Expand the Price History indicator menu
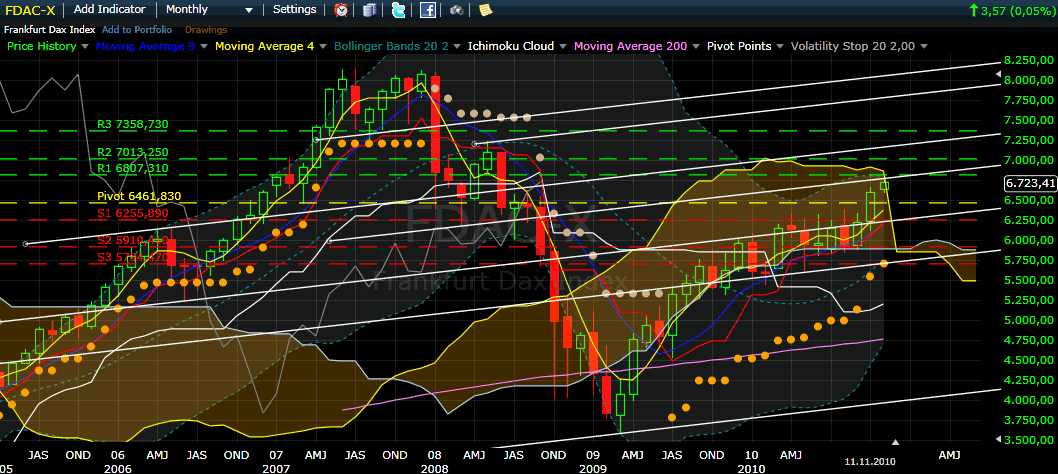Screen dimensions: 1058x474 (84, 47)
